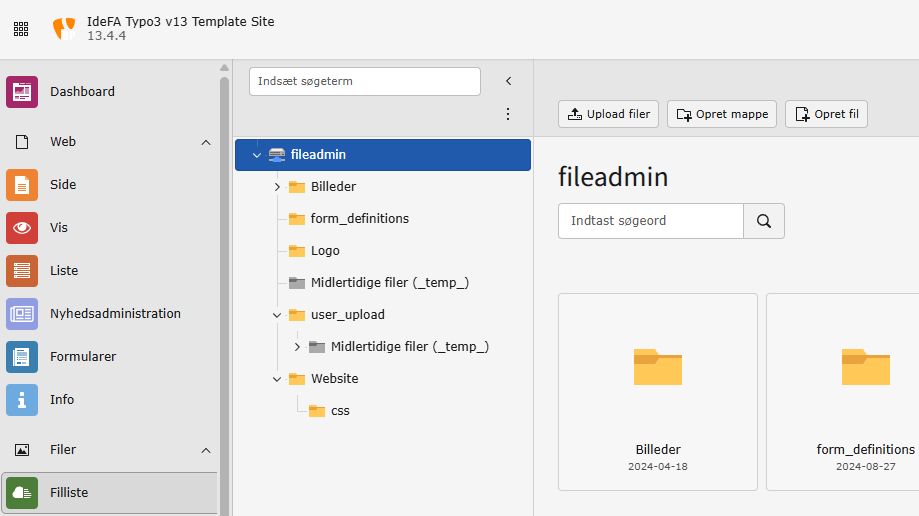Viewport: 919px width, 516px height.
Task: Click the search magnifier button
Action: (x=764, y=221)
